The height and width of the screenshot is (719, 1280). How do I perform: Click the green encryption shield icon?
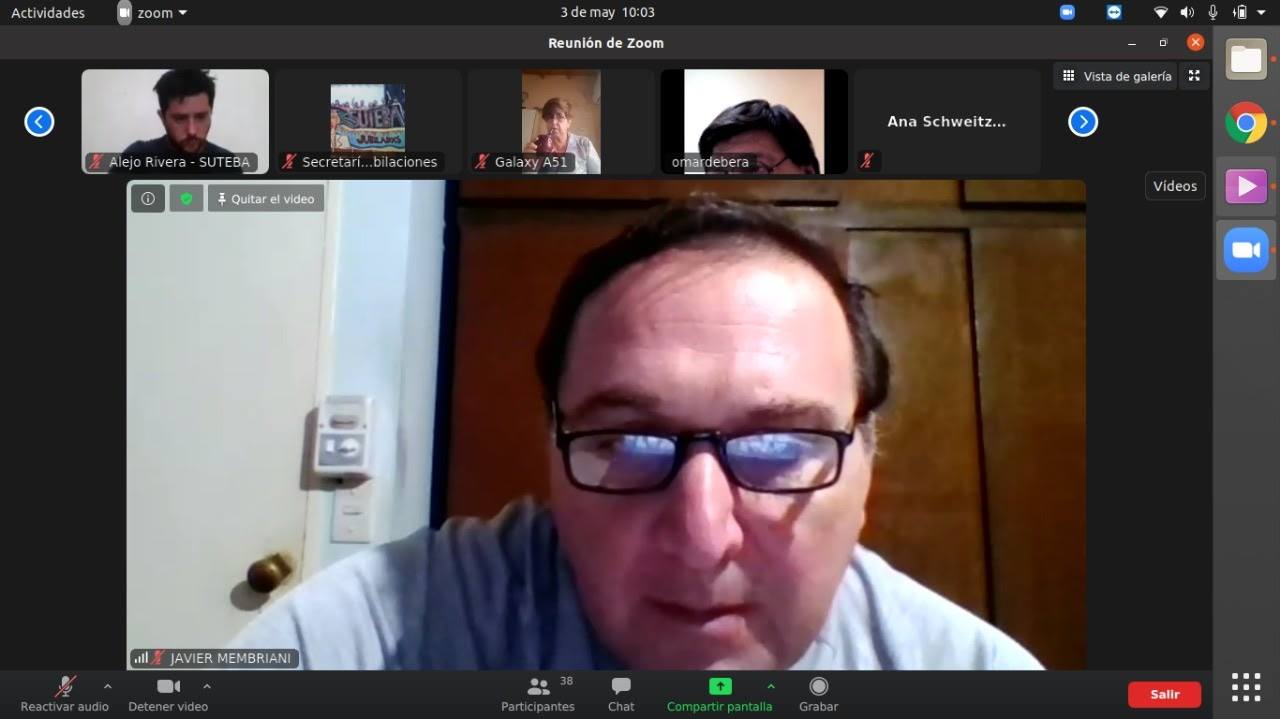[x=186, y=199]
